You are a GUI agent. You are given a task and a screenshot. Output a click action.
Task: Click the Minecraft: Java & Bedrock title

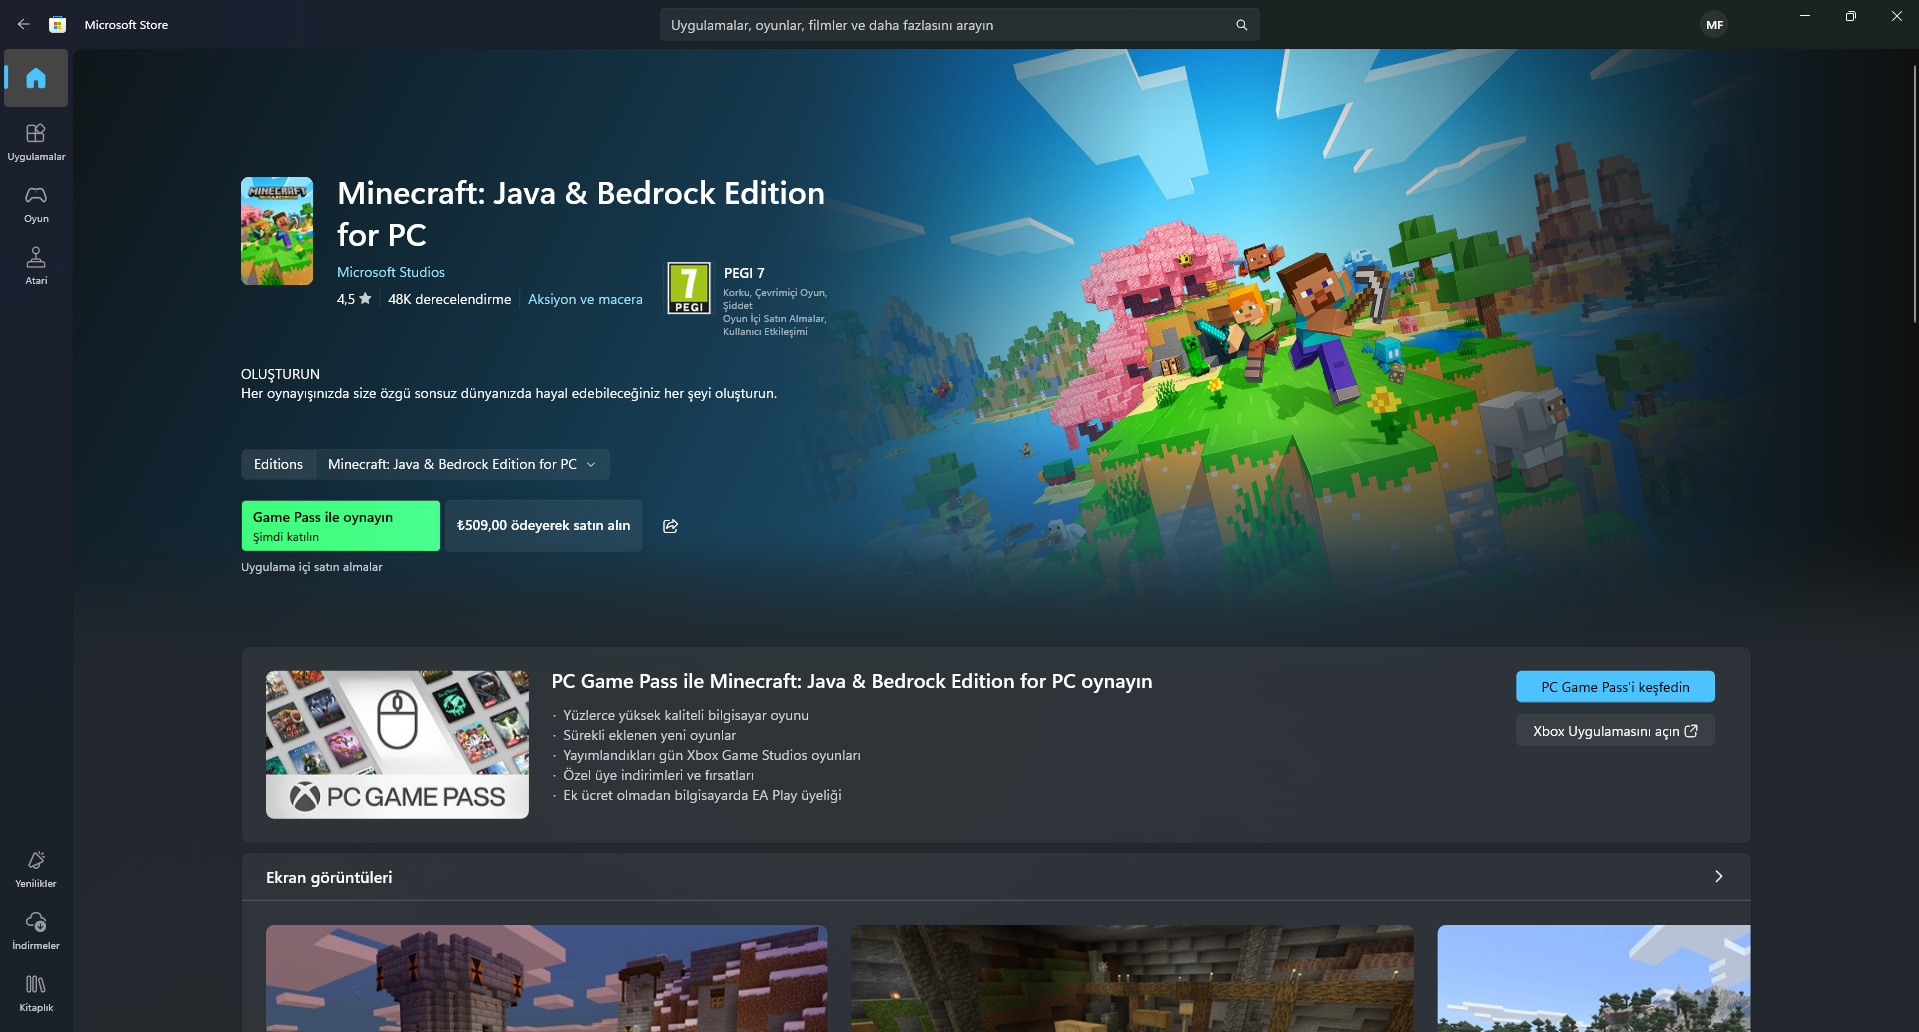(581, 213)
